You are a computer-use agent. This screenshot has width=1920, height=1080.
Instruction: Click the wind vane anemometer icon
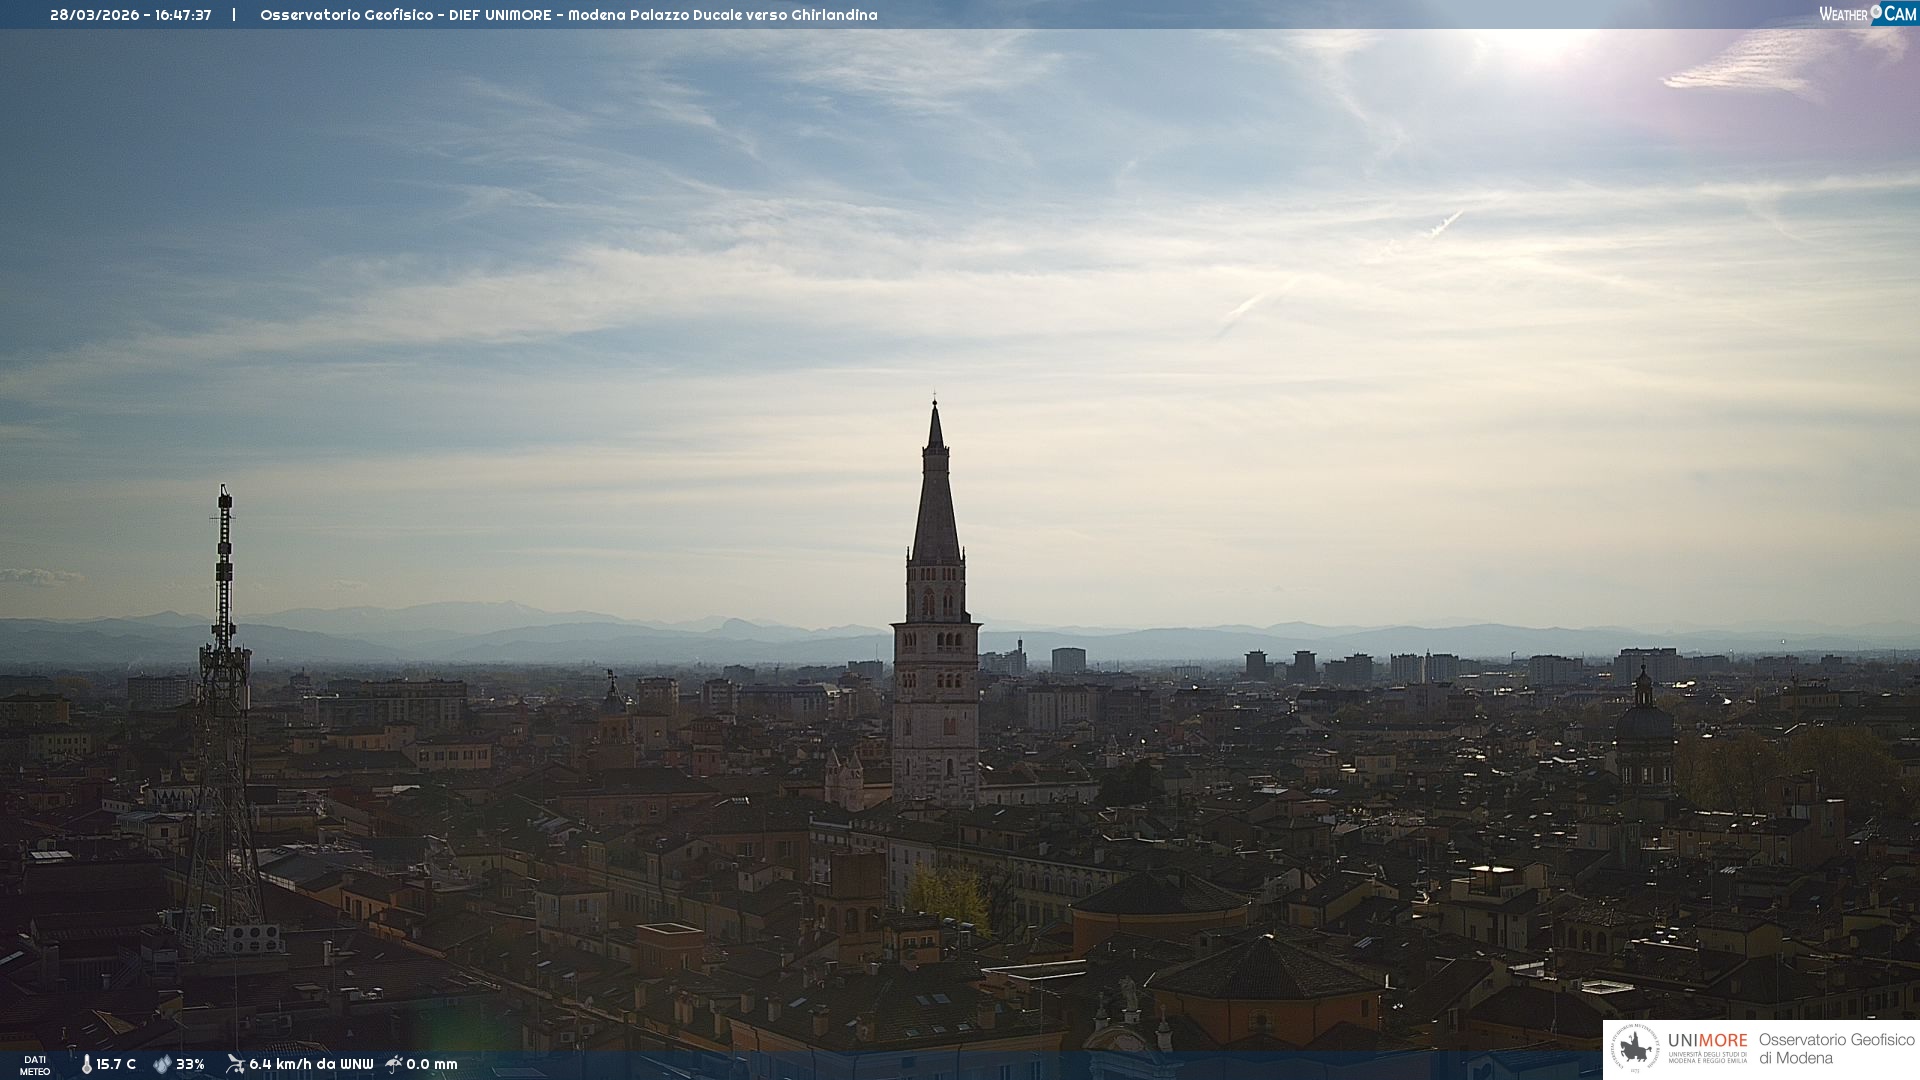point(235,1064)
